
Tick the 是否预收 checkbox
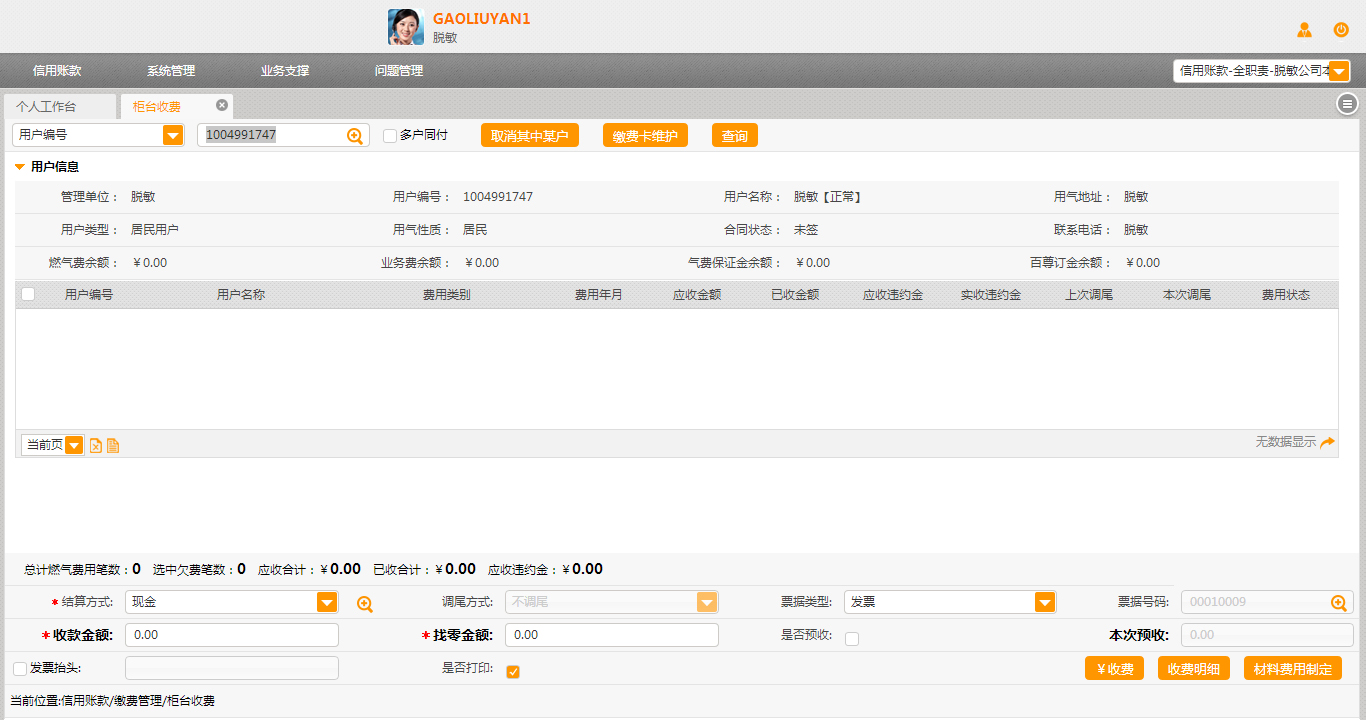pos(852,639)
